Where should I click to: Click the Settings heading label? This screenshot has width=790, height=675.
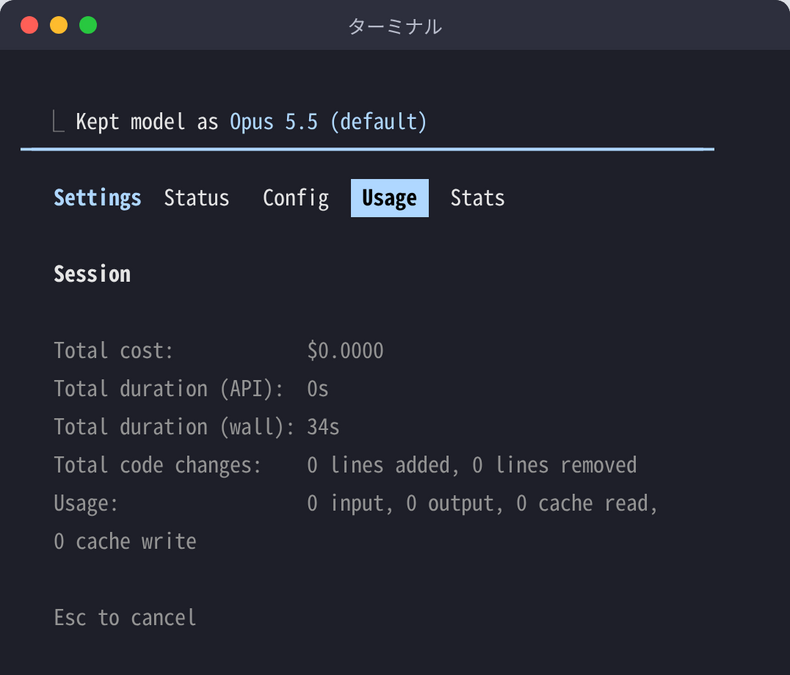point(98,198)
